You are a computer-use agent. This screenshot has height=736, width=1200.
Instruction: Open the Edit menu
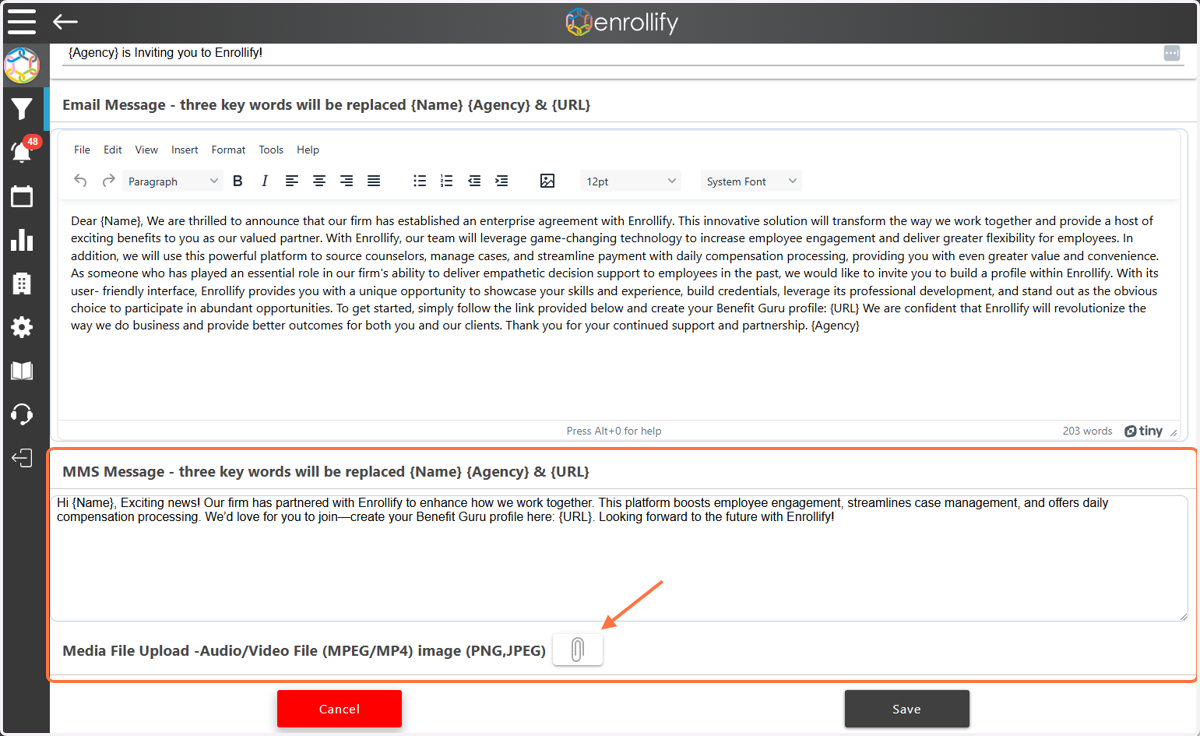[x=113, y=150]
